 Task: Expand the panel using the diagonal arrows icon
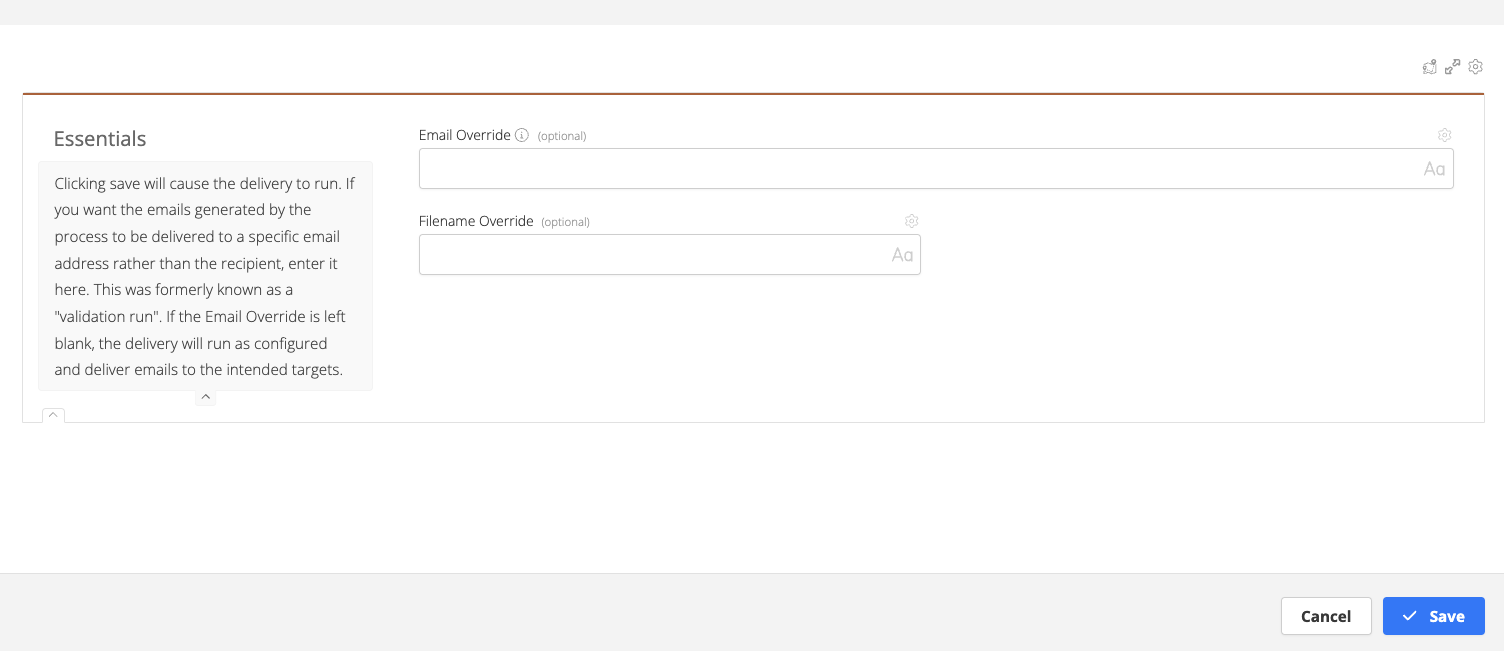coord(1452,66)
